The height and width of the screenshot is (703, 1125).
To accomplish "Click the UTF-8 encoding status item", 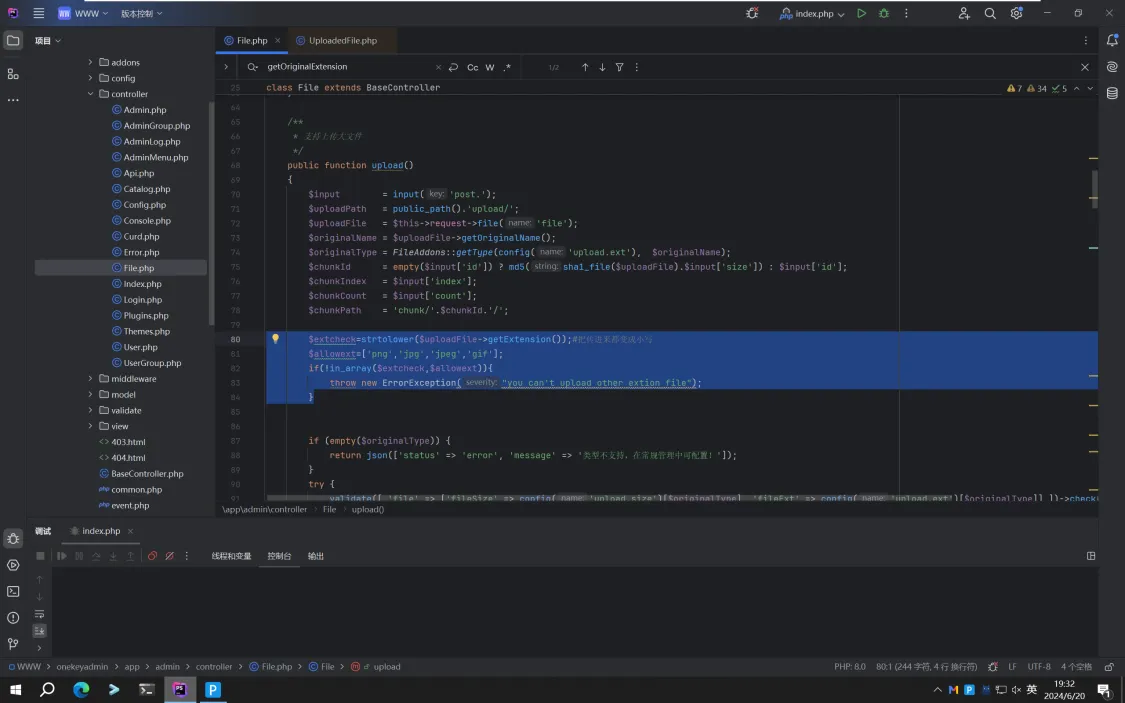I will tap(1039, 666).
